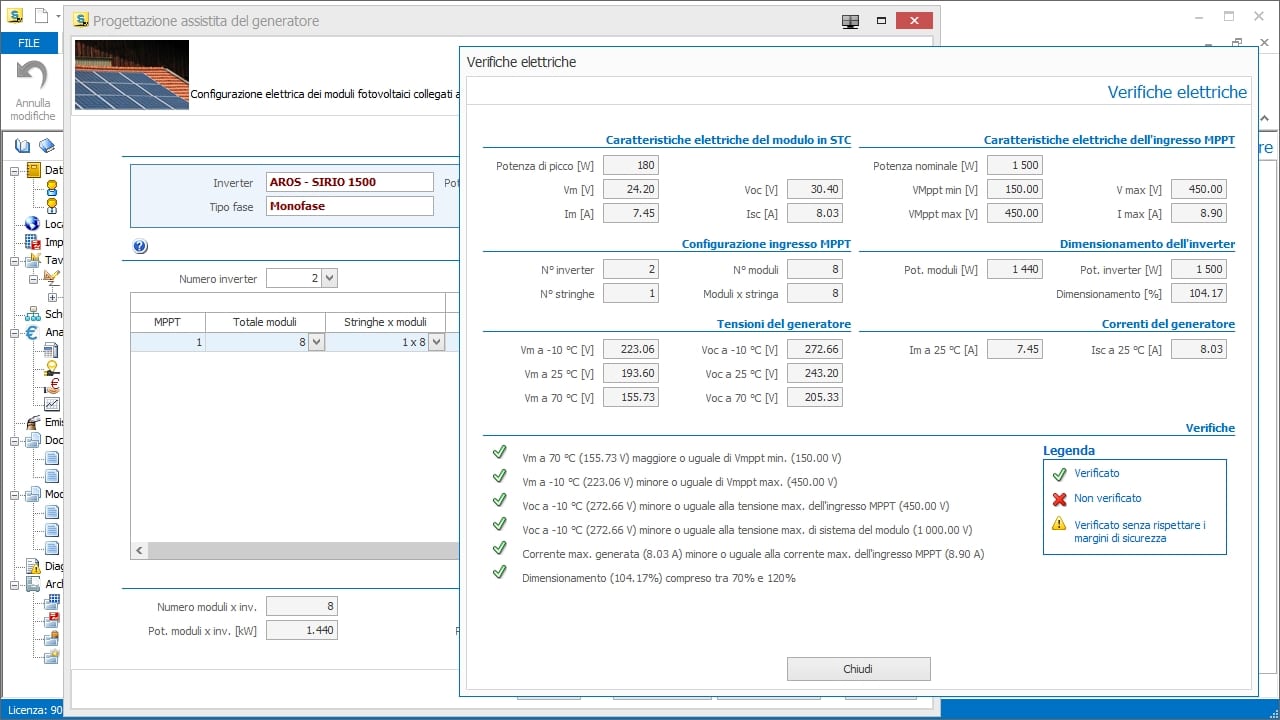This screenshot has height=720, width=1280.
Task: Collapse the Arch tree node
Action: [15, 584]
